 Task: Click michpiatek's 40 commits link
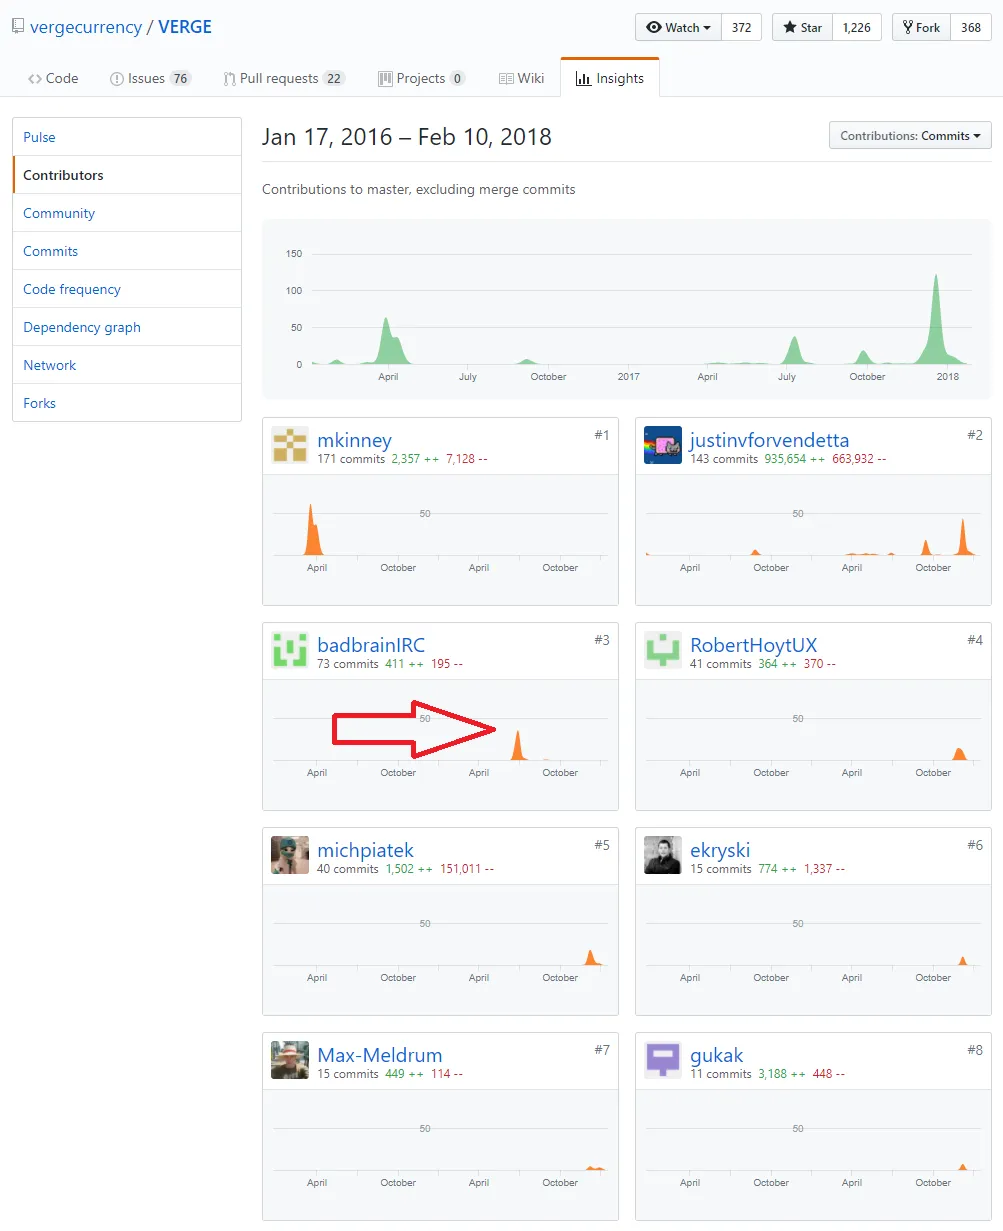point(347,869)
